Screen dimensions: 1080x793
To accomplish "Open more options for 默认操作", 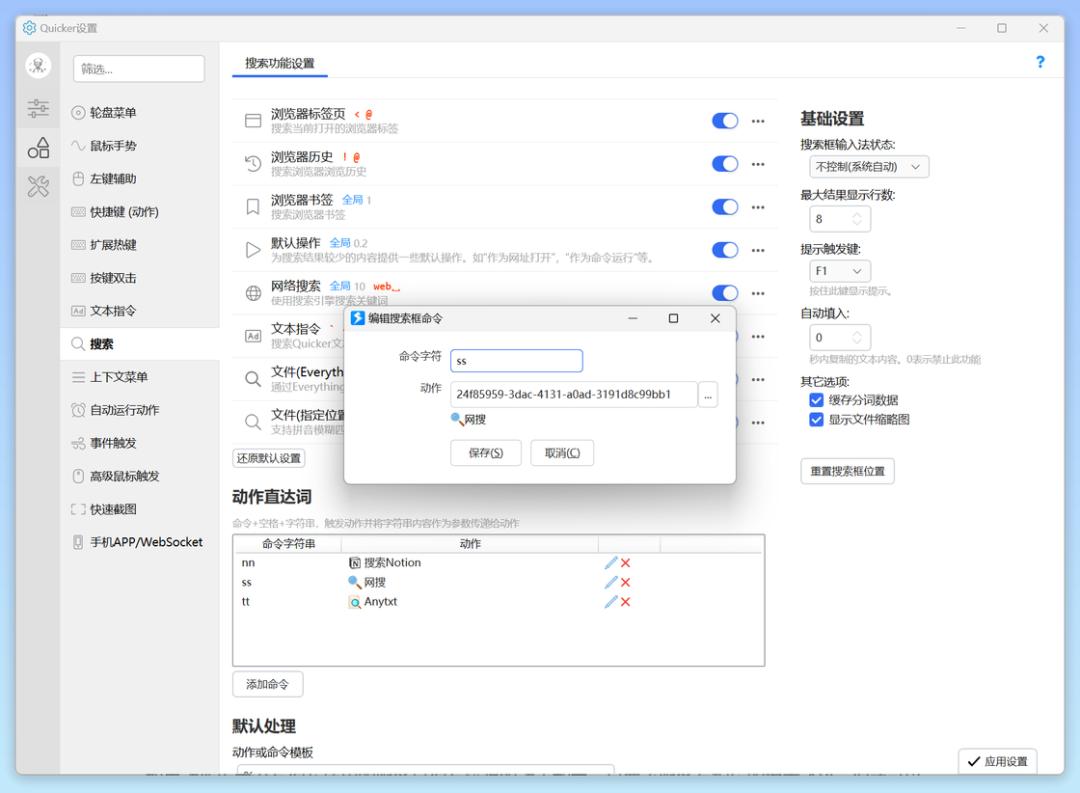I will click(758, 251).
